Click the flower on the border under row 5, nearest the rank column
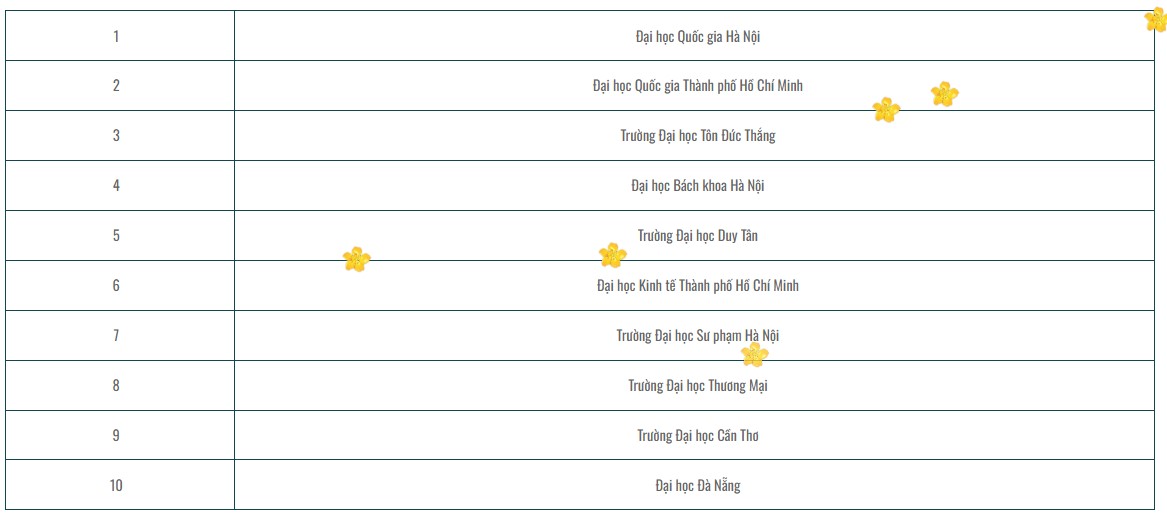The image size is (1167, 522). pyautogui.click(x=356, y=260)
